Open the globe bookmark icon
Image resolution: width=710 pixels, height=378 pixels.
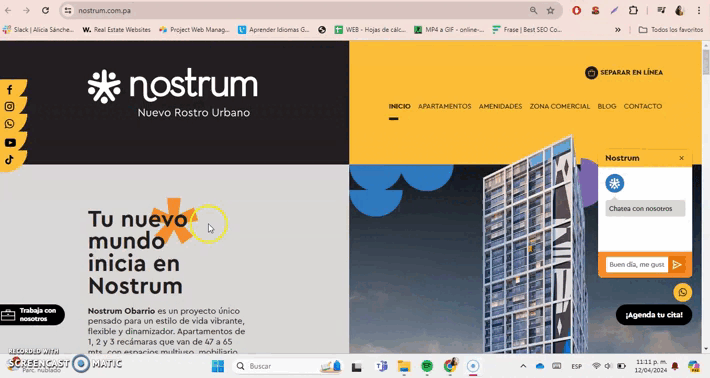tap(322, 29)
